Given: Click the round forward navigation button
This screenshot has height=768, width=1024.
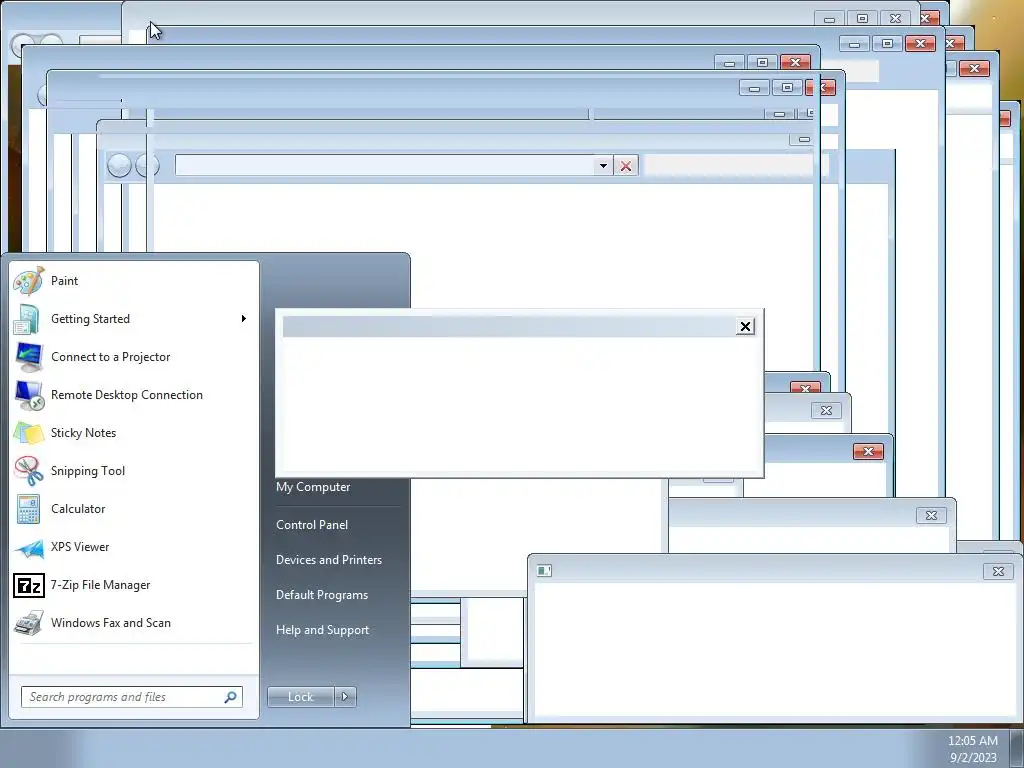Looking at the screenshot, I should coord(147,166).
